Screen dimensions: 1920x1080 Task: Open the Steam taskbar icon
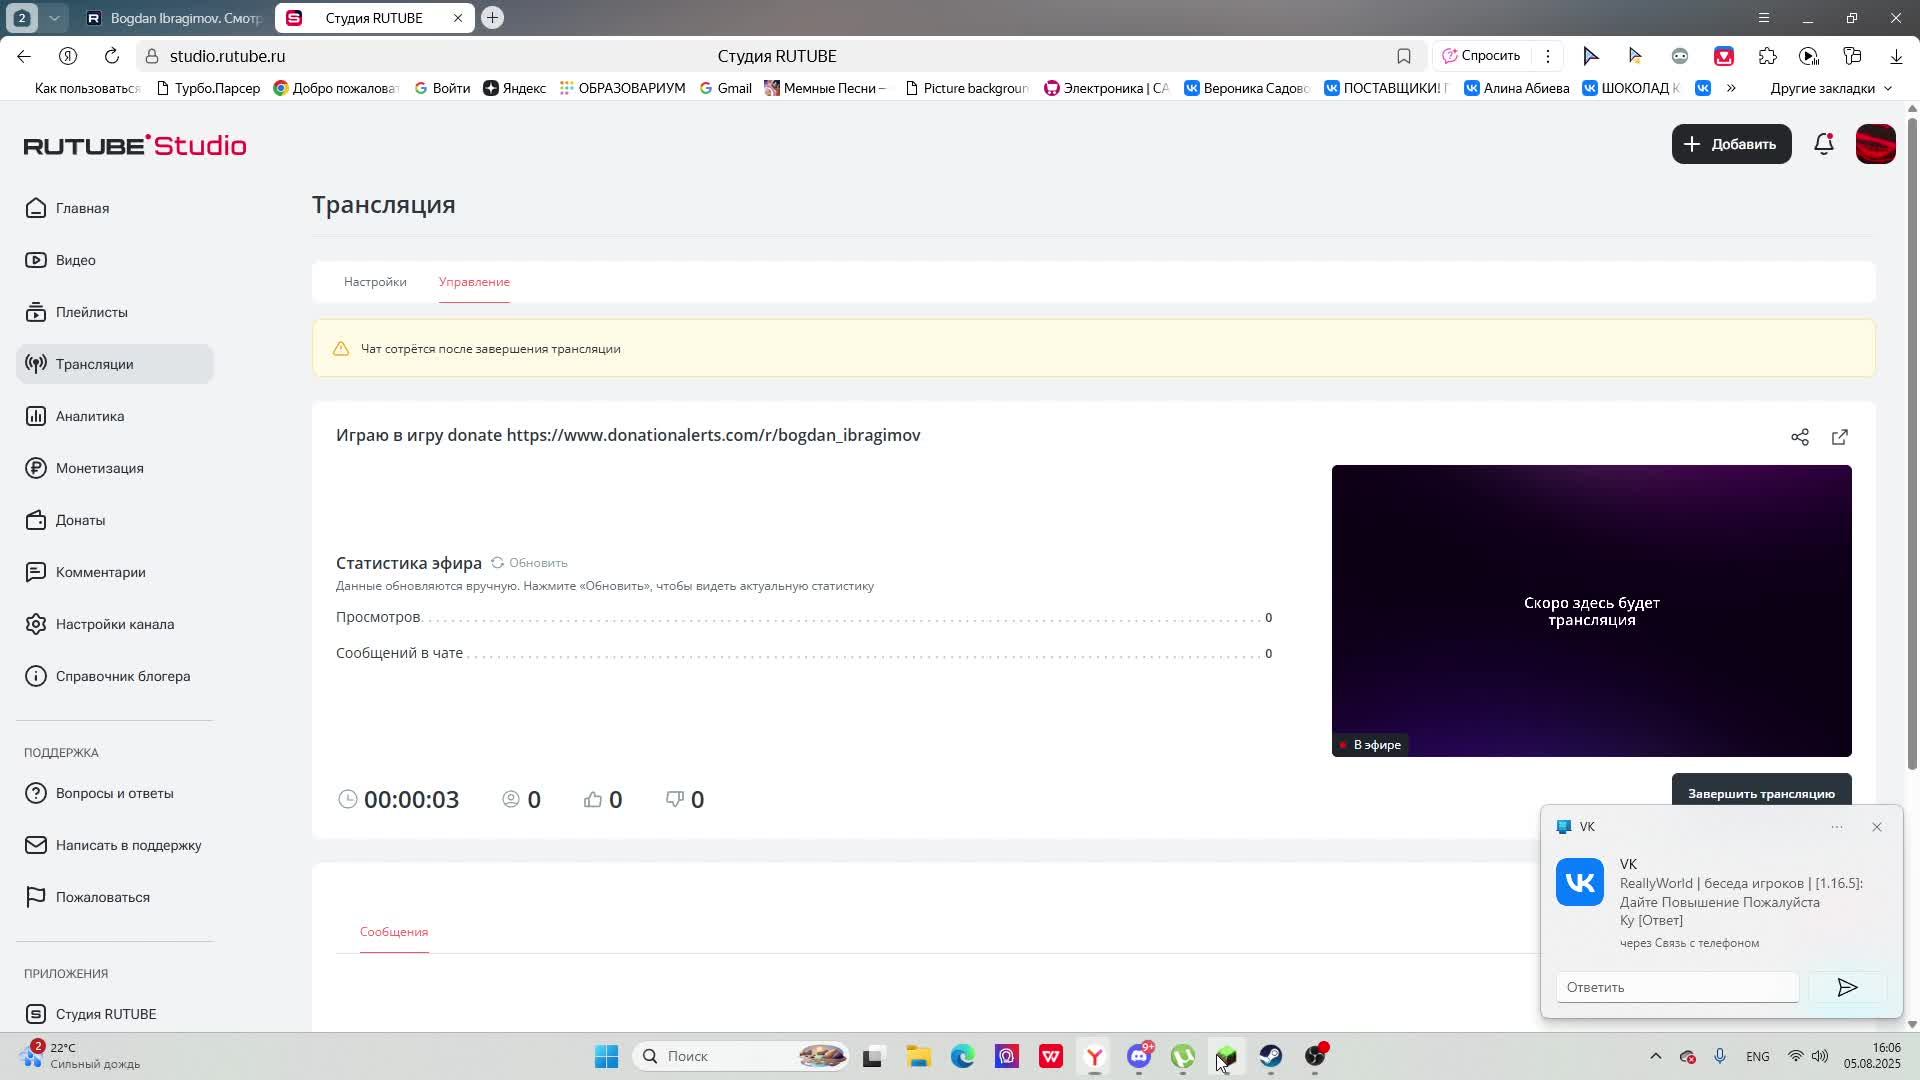(x=1270, y=1056)
